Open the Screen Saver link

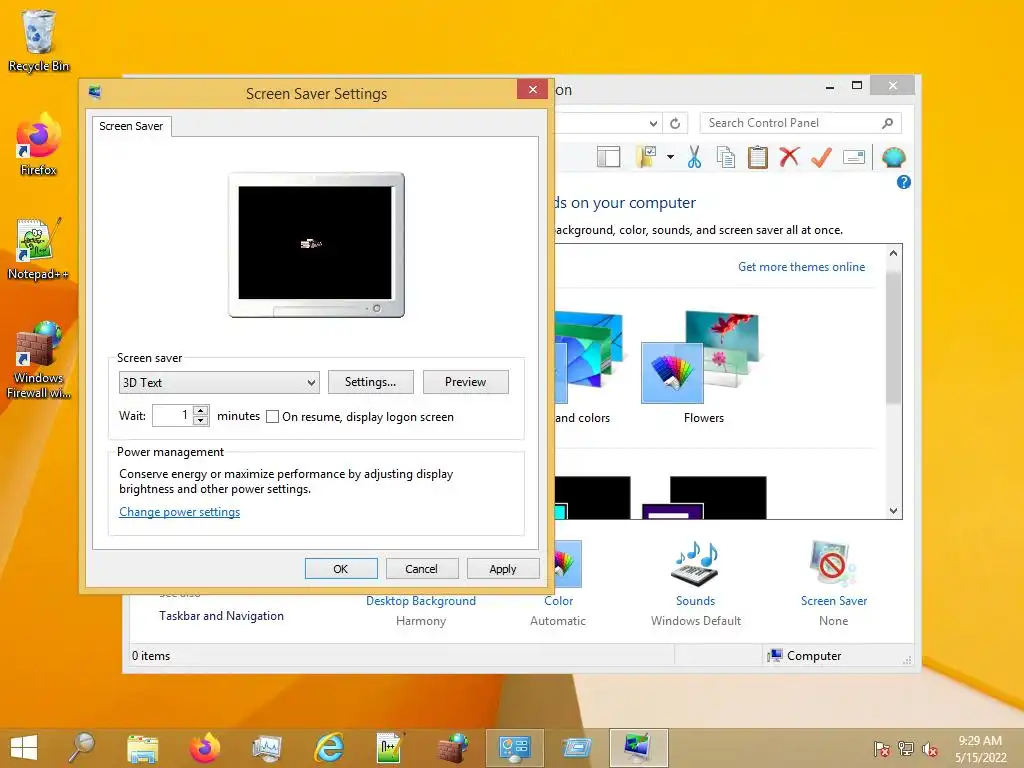[x=834, y=601]
